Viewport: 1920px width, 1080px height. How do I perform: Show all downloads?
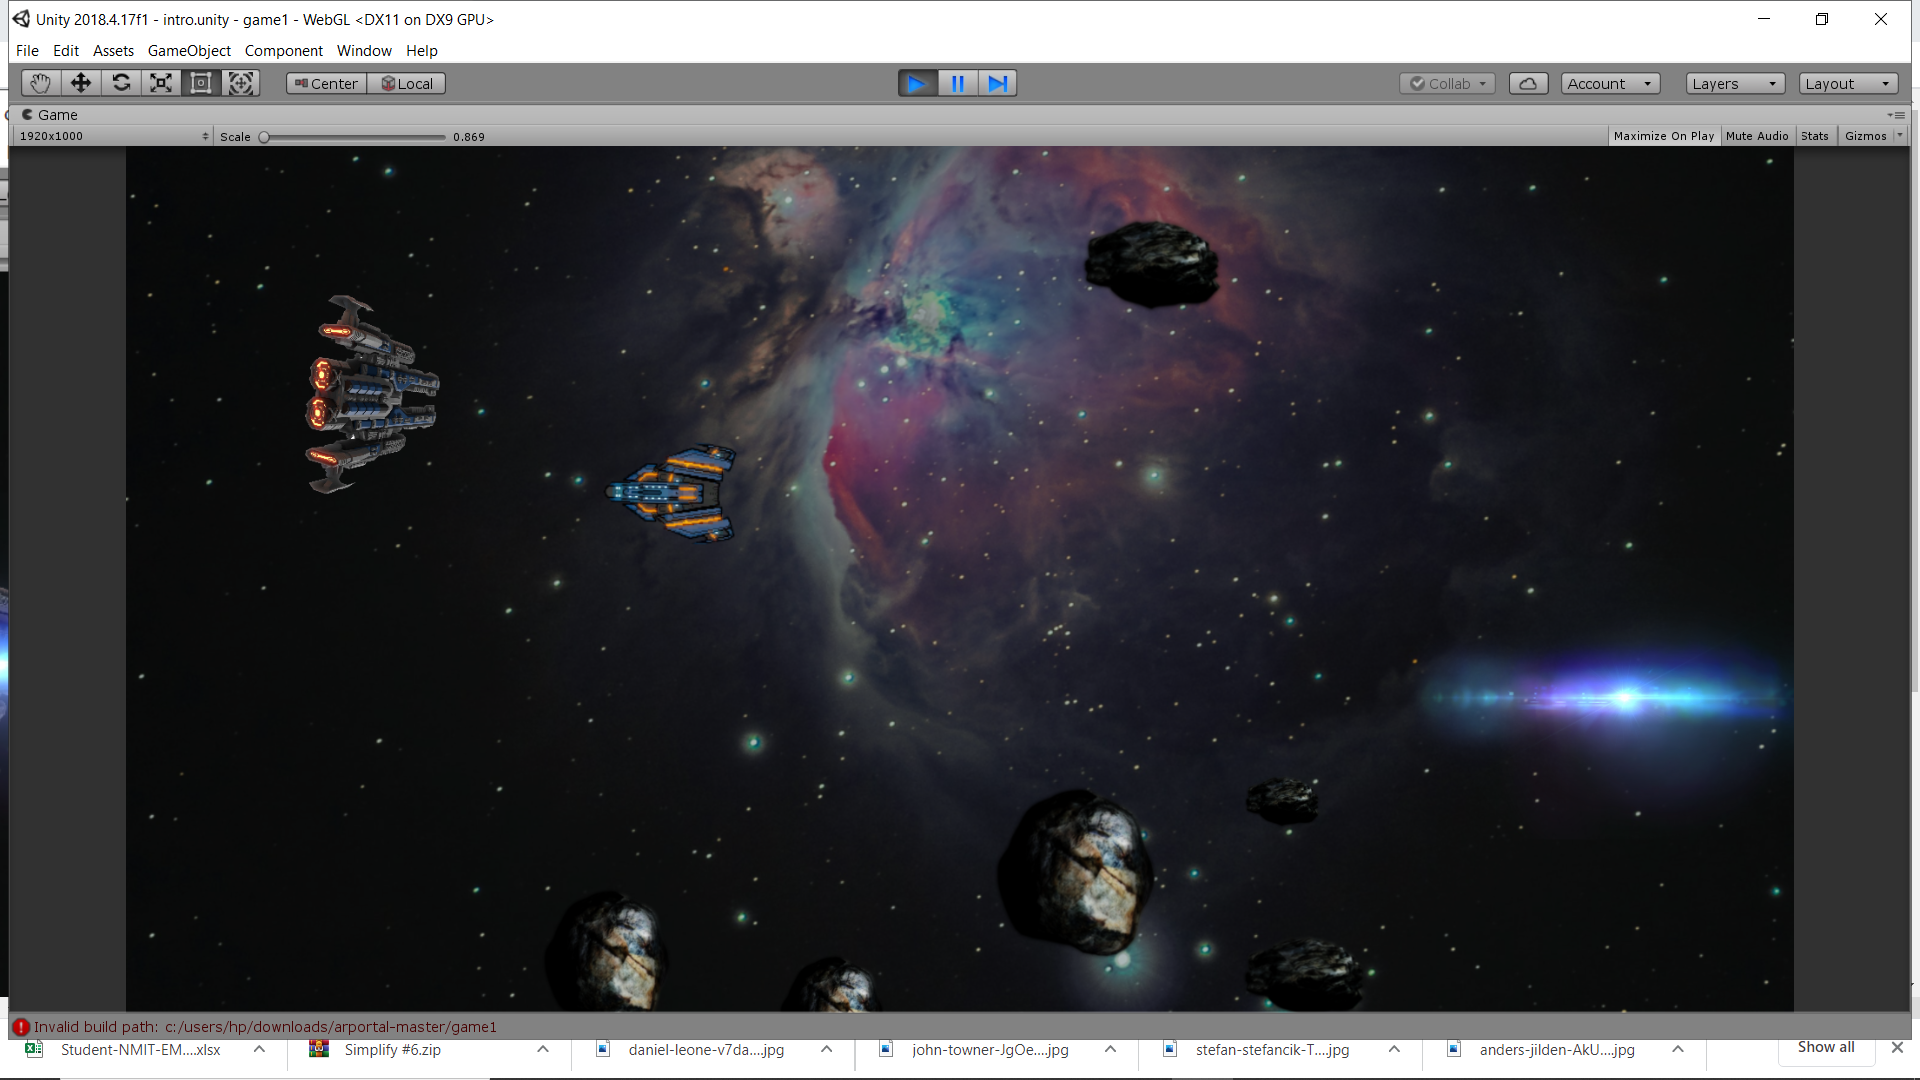(x=1826, y=1047)
